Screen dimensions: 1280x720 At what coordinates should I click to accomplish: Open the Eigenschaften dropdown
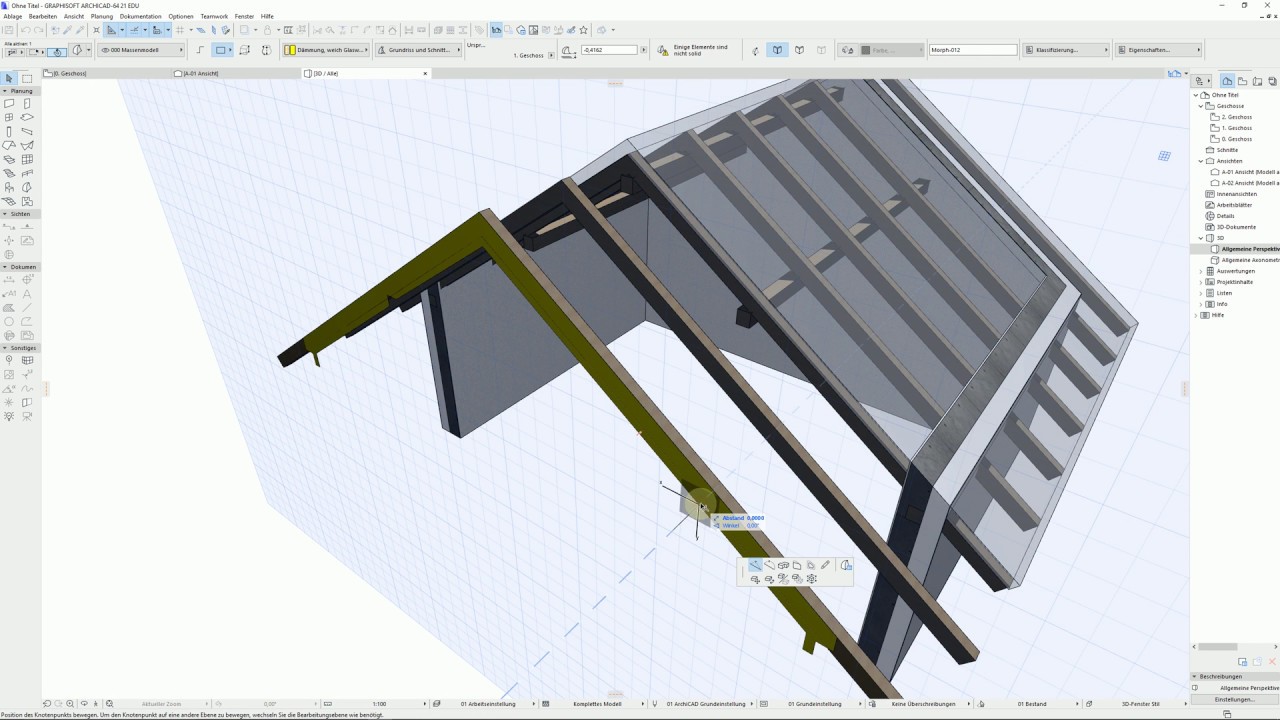(x=1157, y=50)
